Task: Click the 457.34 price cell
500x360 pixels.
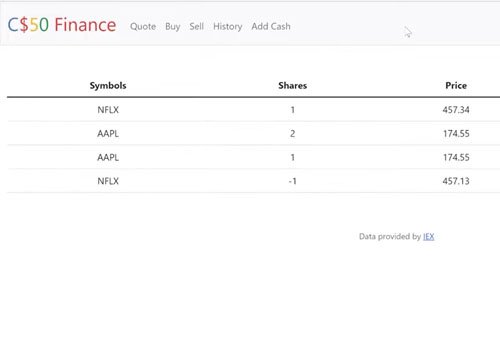Action: [x=456, y=110]
